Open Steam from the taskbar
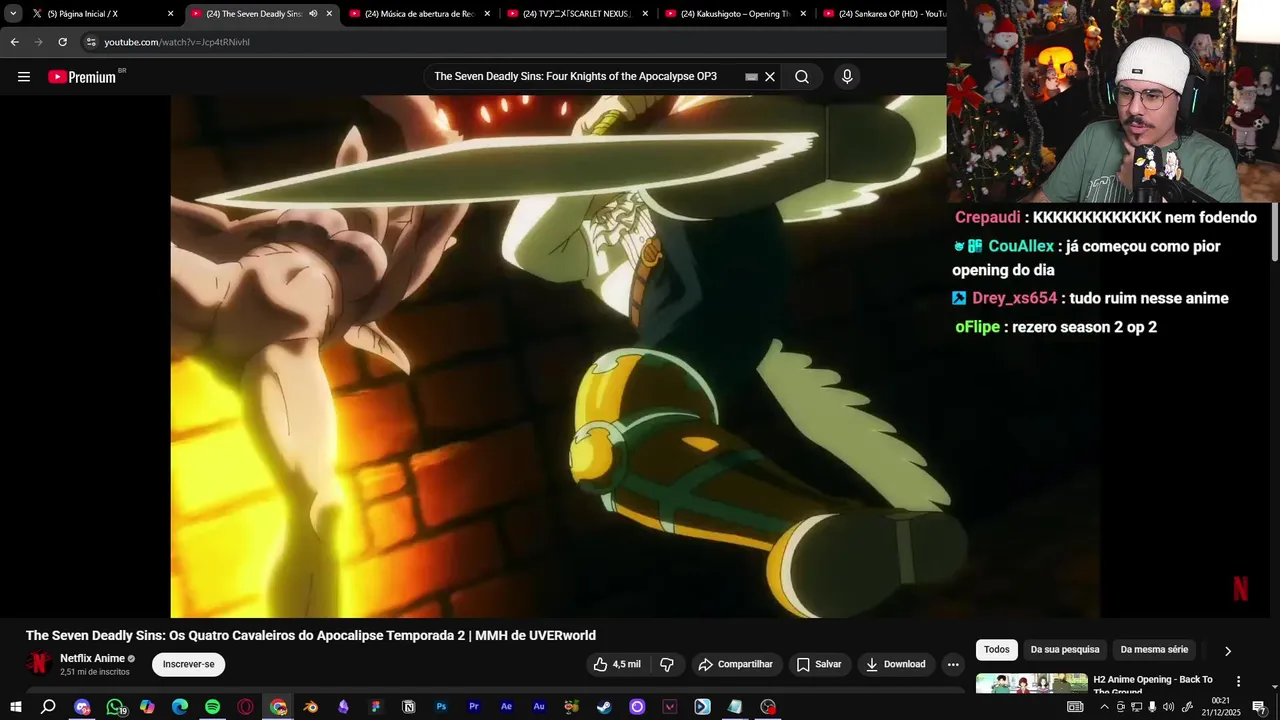1280x720 pixels. coord(604,707)
